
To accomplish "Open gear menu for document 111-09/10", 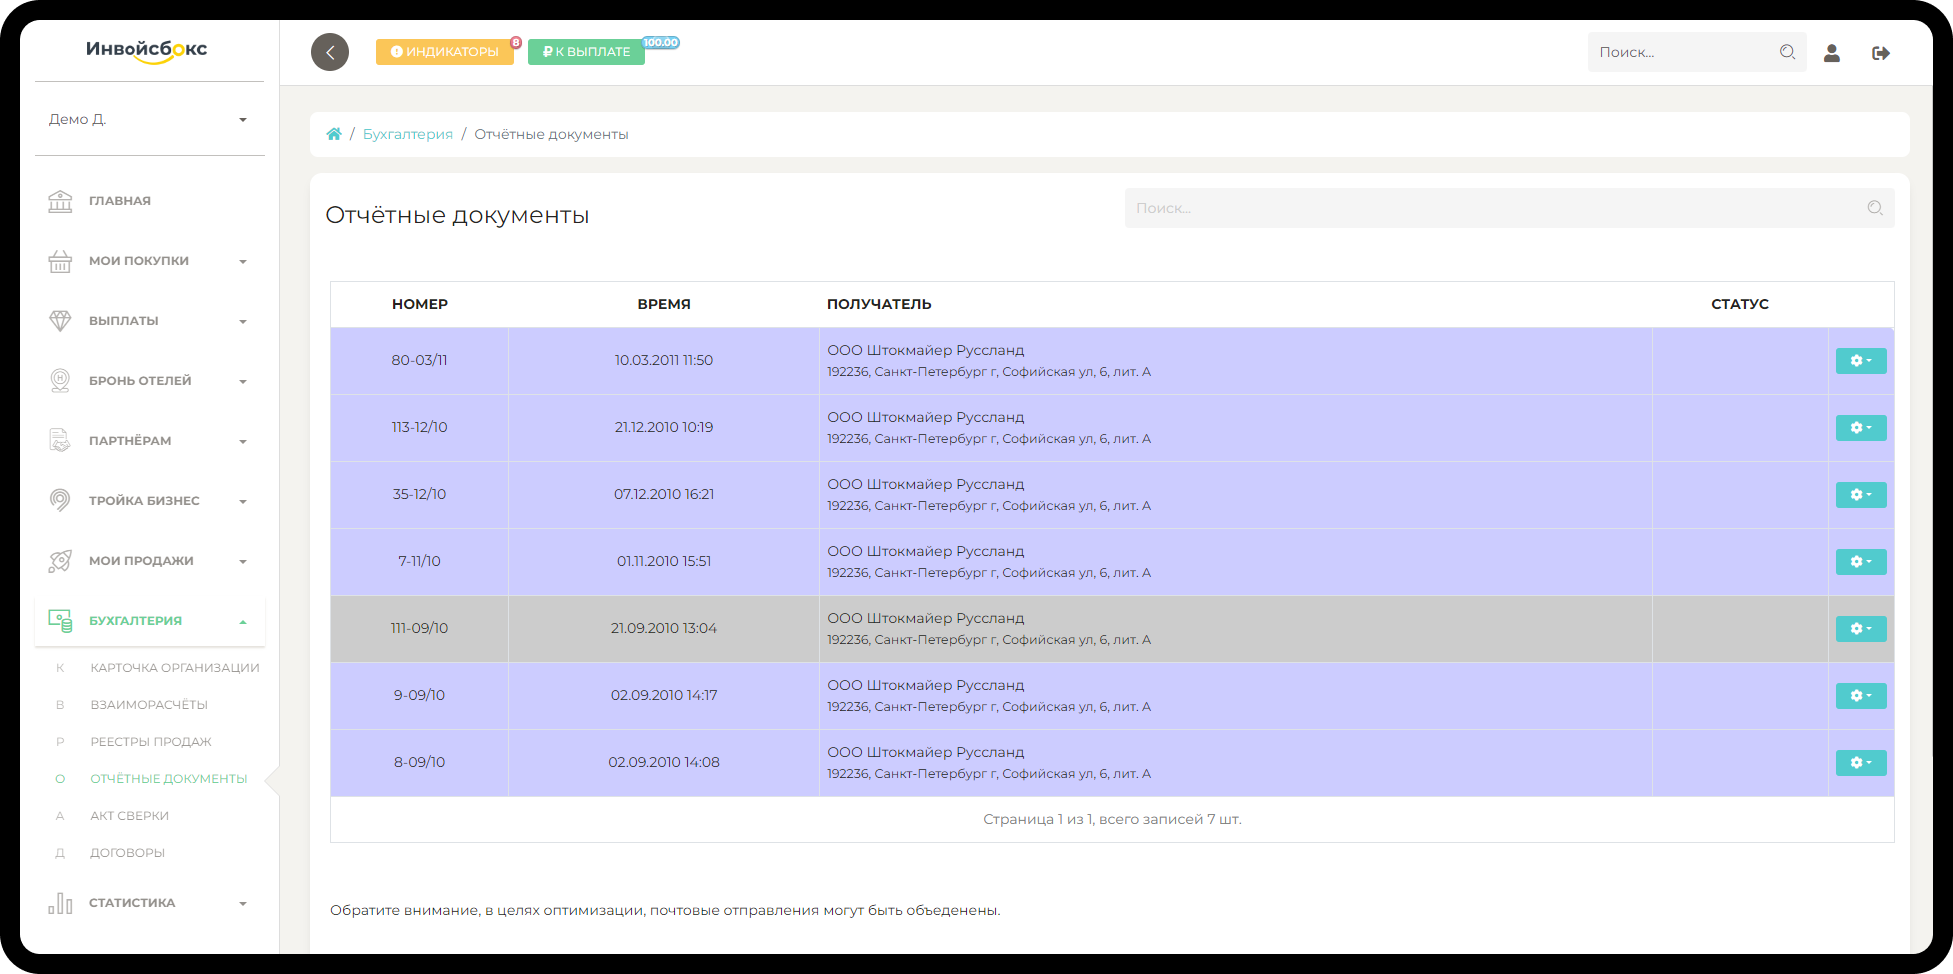I will 1860,629.
